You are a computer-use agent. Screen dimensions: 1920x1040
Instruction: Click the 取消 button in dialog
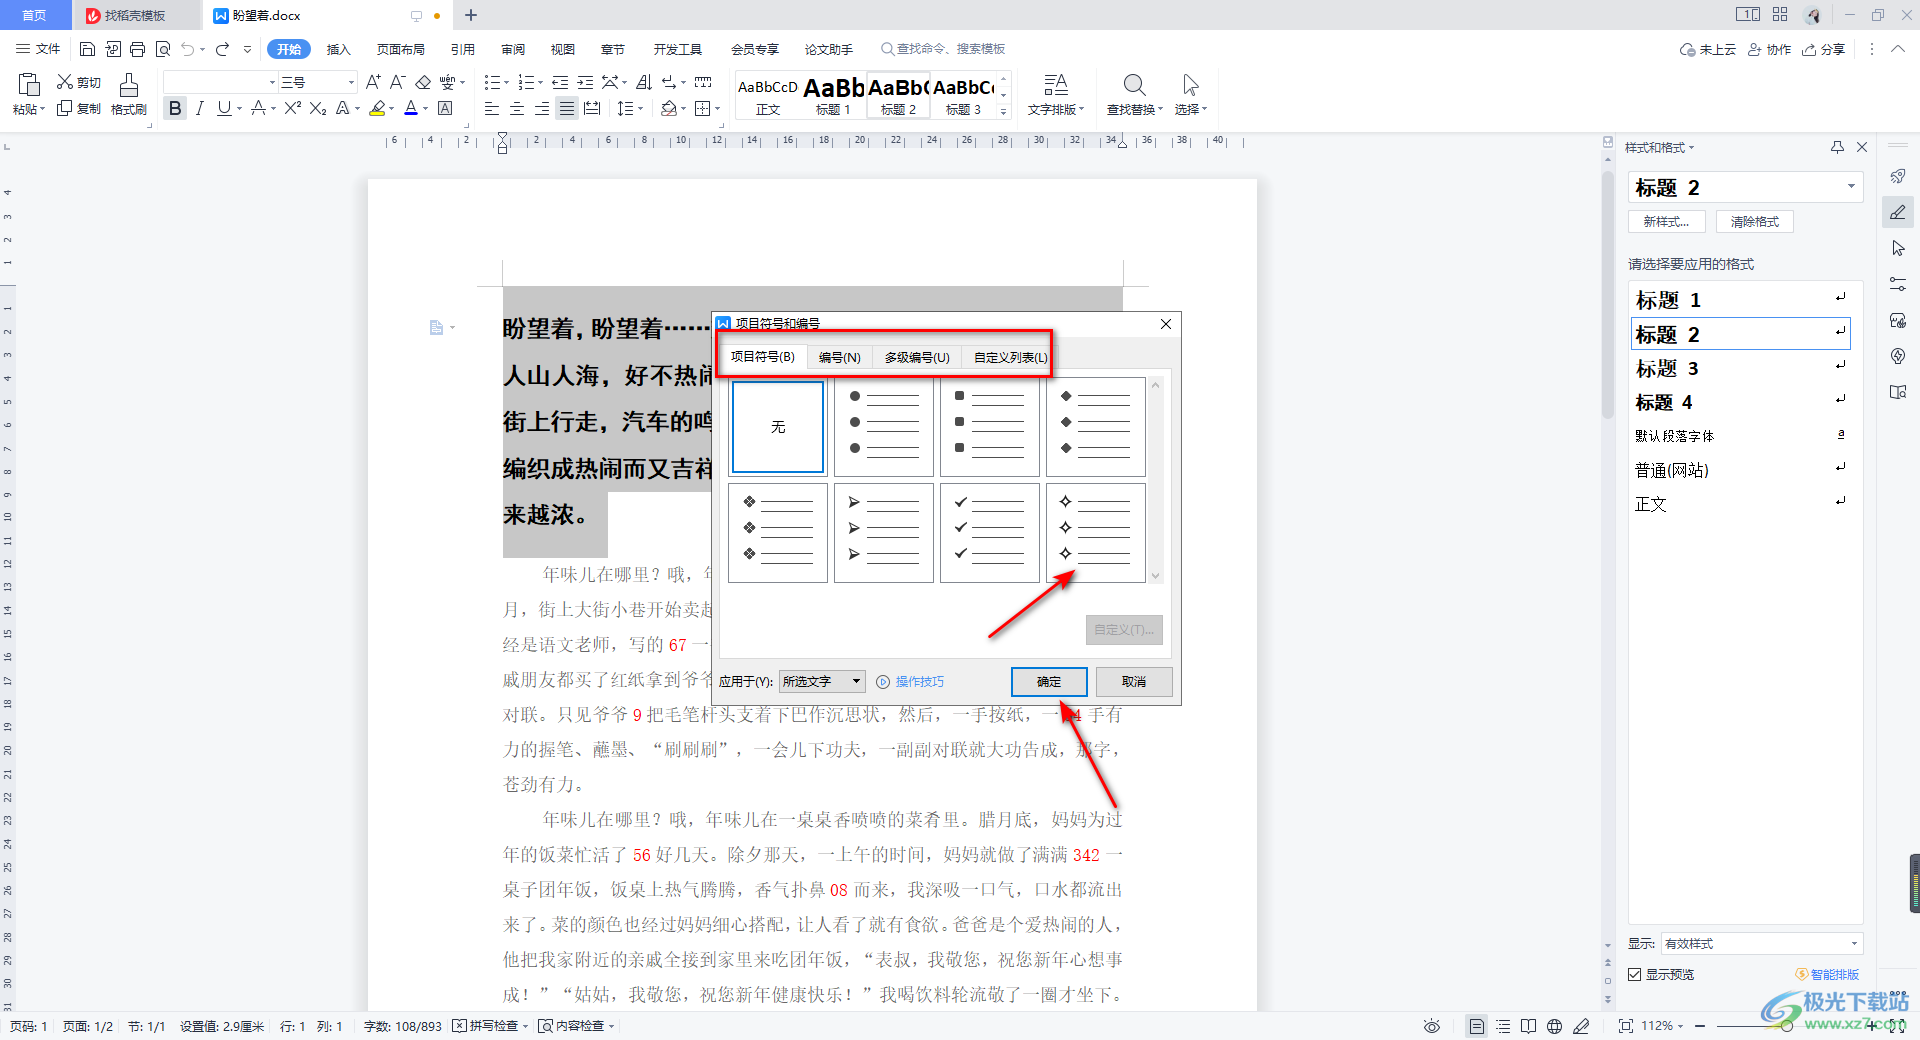(x=1134, y=681)
